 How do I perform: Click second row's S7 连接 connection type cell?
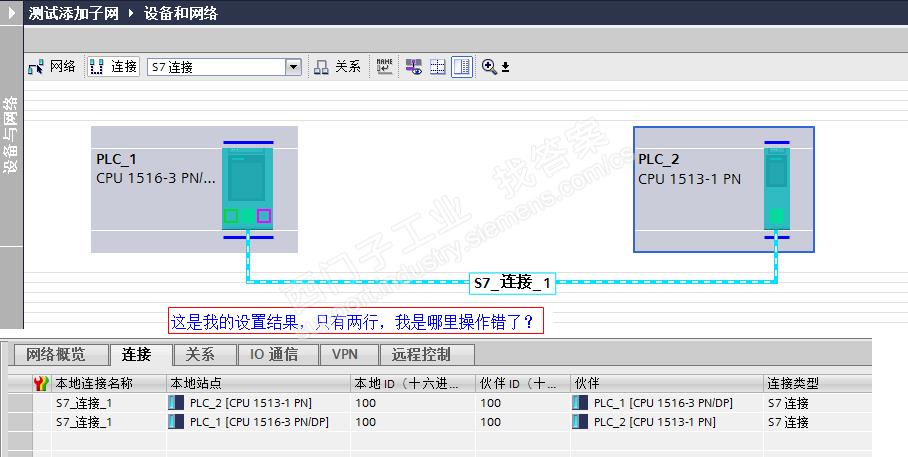(817, 422)
